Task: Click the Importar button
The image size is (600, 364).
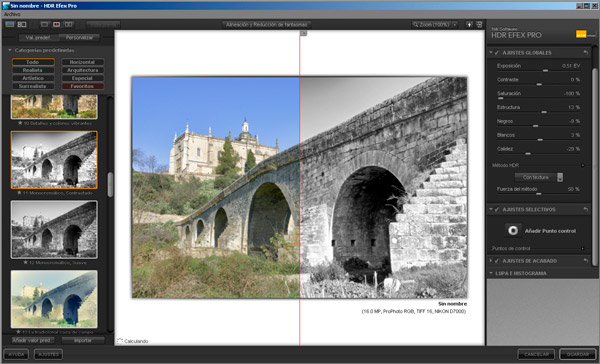Action: point(83,340)
